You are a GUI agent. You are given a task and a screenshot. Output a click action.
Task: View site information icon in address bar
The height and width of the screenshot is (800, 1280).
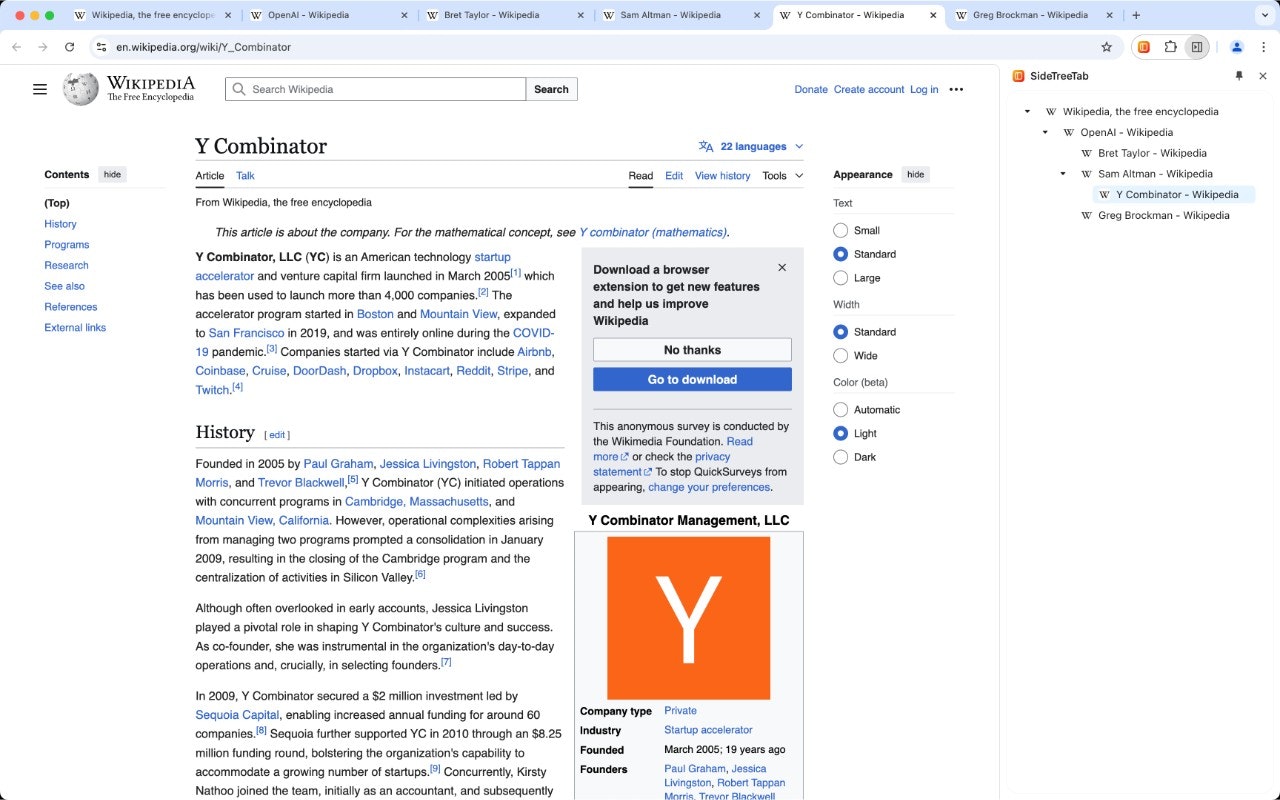click(101, 47)
